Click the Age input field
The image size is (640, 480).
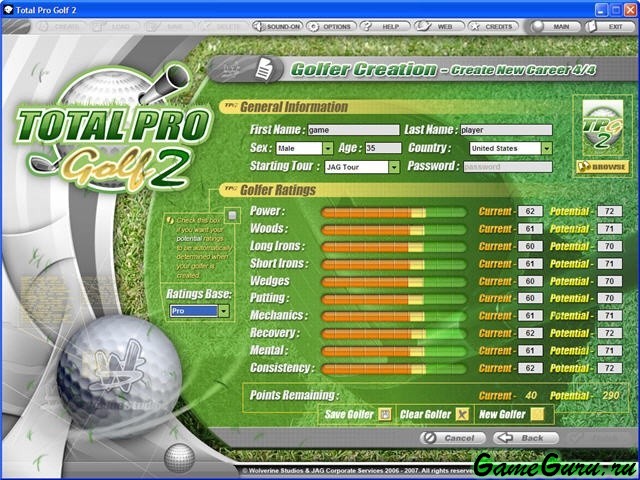click(x=383, y=148)
